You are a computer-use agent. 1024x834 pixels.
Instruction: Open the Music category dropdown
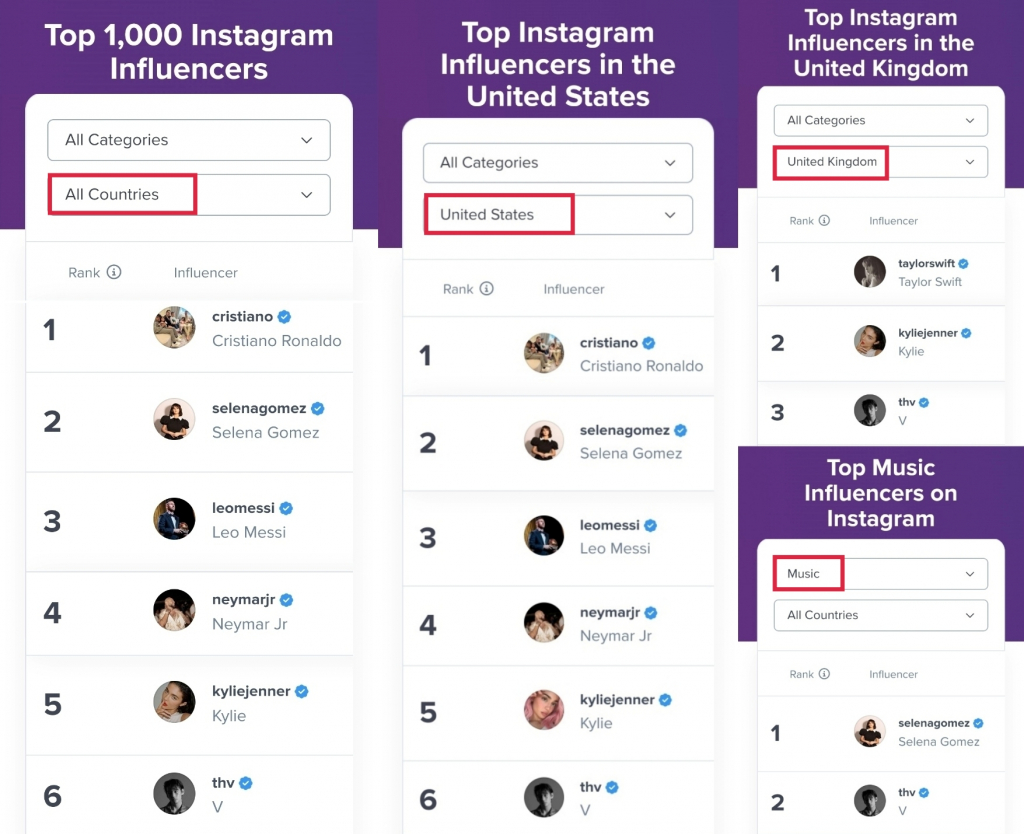pos(880,573)
